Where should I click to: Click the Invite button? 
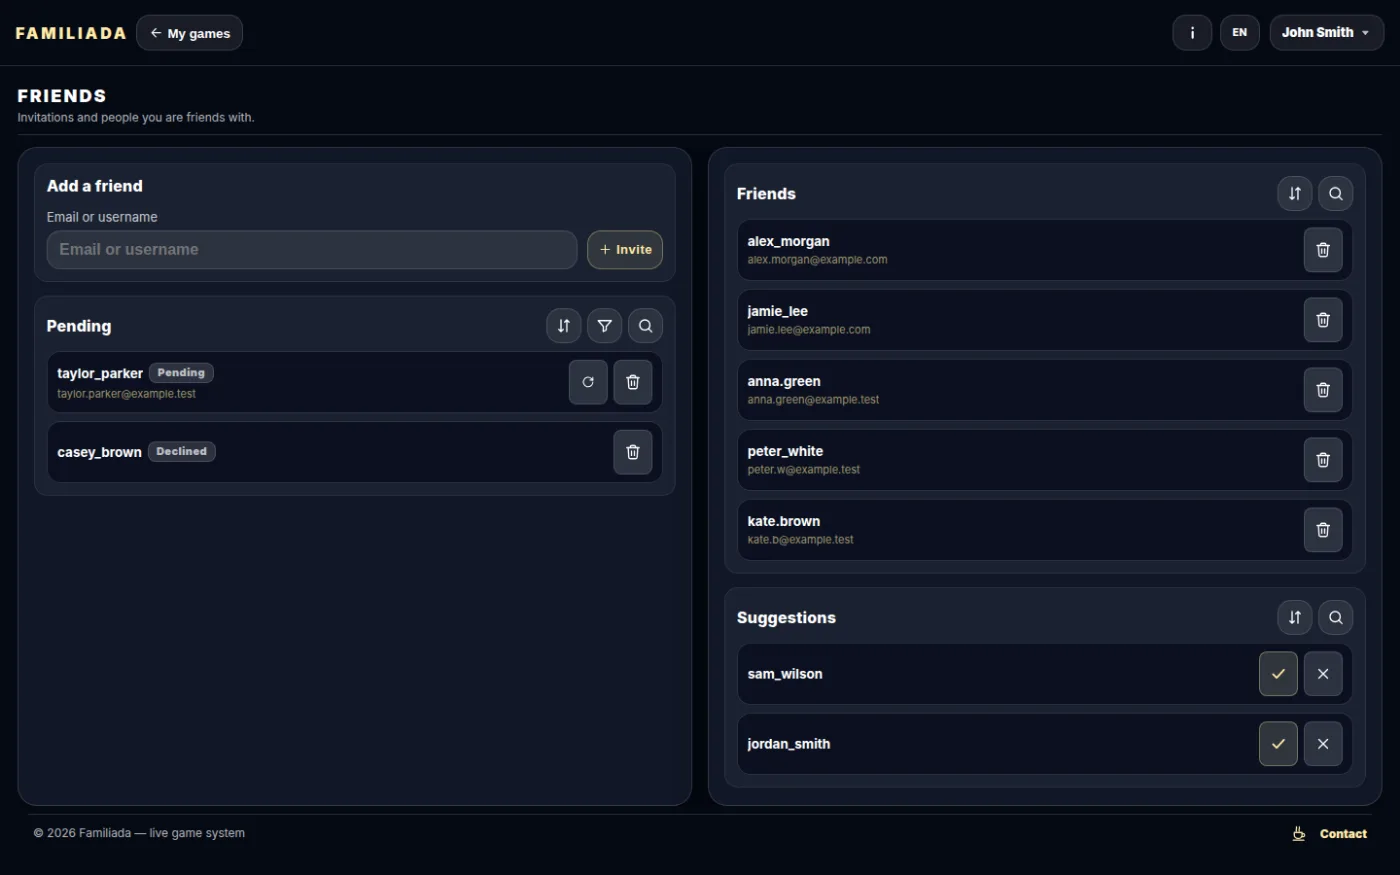[x=625, y=250]
